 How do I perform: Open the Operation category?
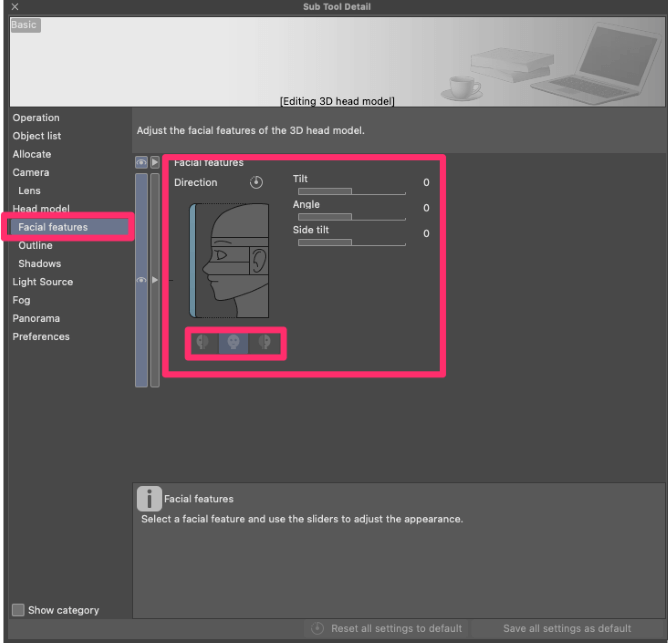click(36, 118)
